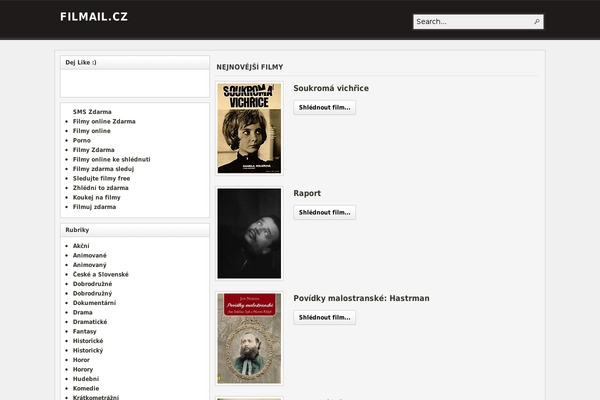The height and width of the screenshot is (400, 600).
Task: Select the Dokumentární category
Action: coord(94,303)
